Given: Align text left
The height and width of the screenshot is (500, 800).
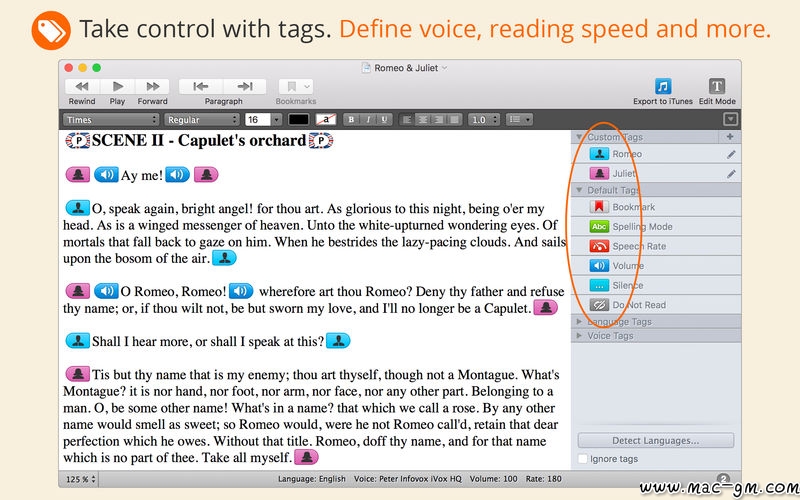Looking at the screenshot, I should pyautogui.click(x=407, y=119).
